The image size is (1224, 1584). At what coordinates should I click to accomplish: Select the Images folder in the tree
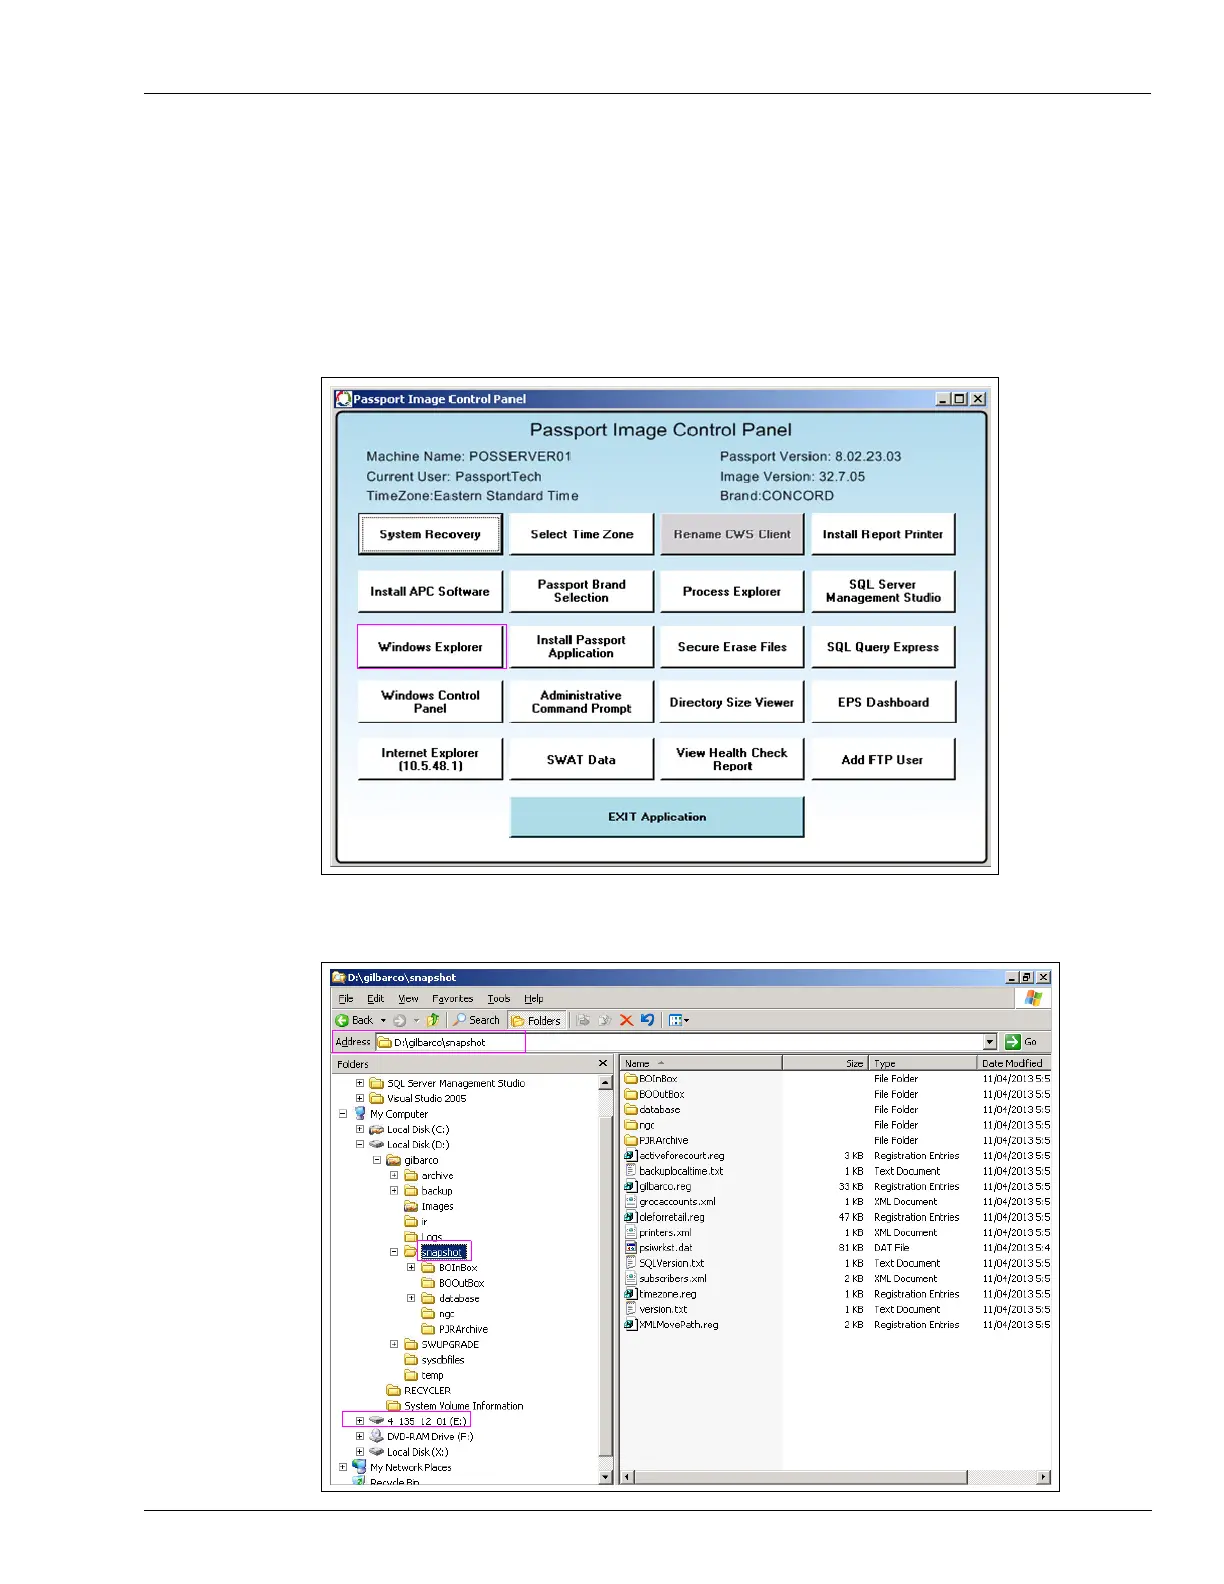(x=437, y=1206)
